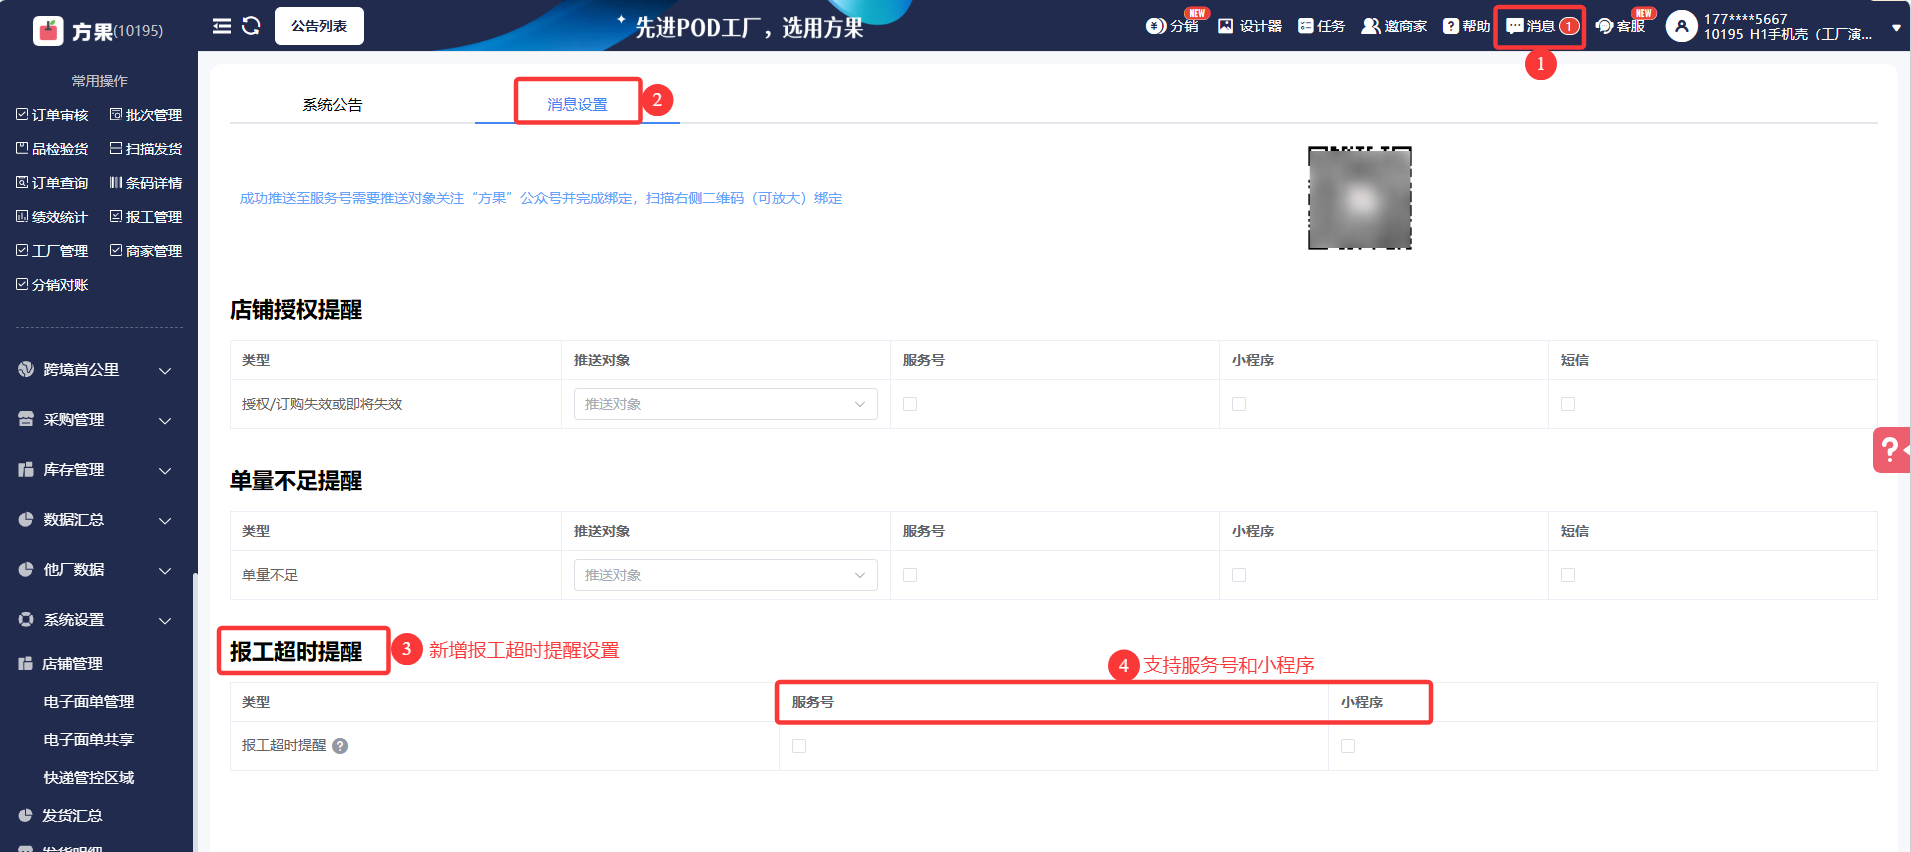Open the 帮助 question icon

point(1451,26)
